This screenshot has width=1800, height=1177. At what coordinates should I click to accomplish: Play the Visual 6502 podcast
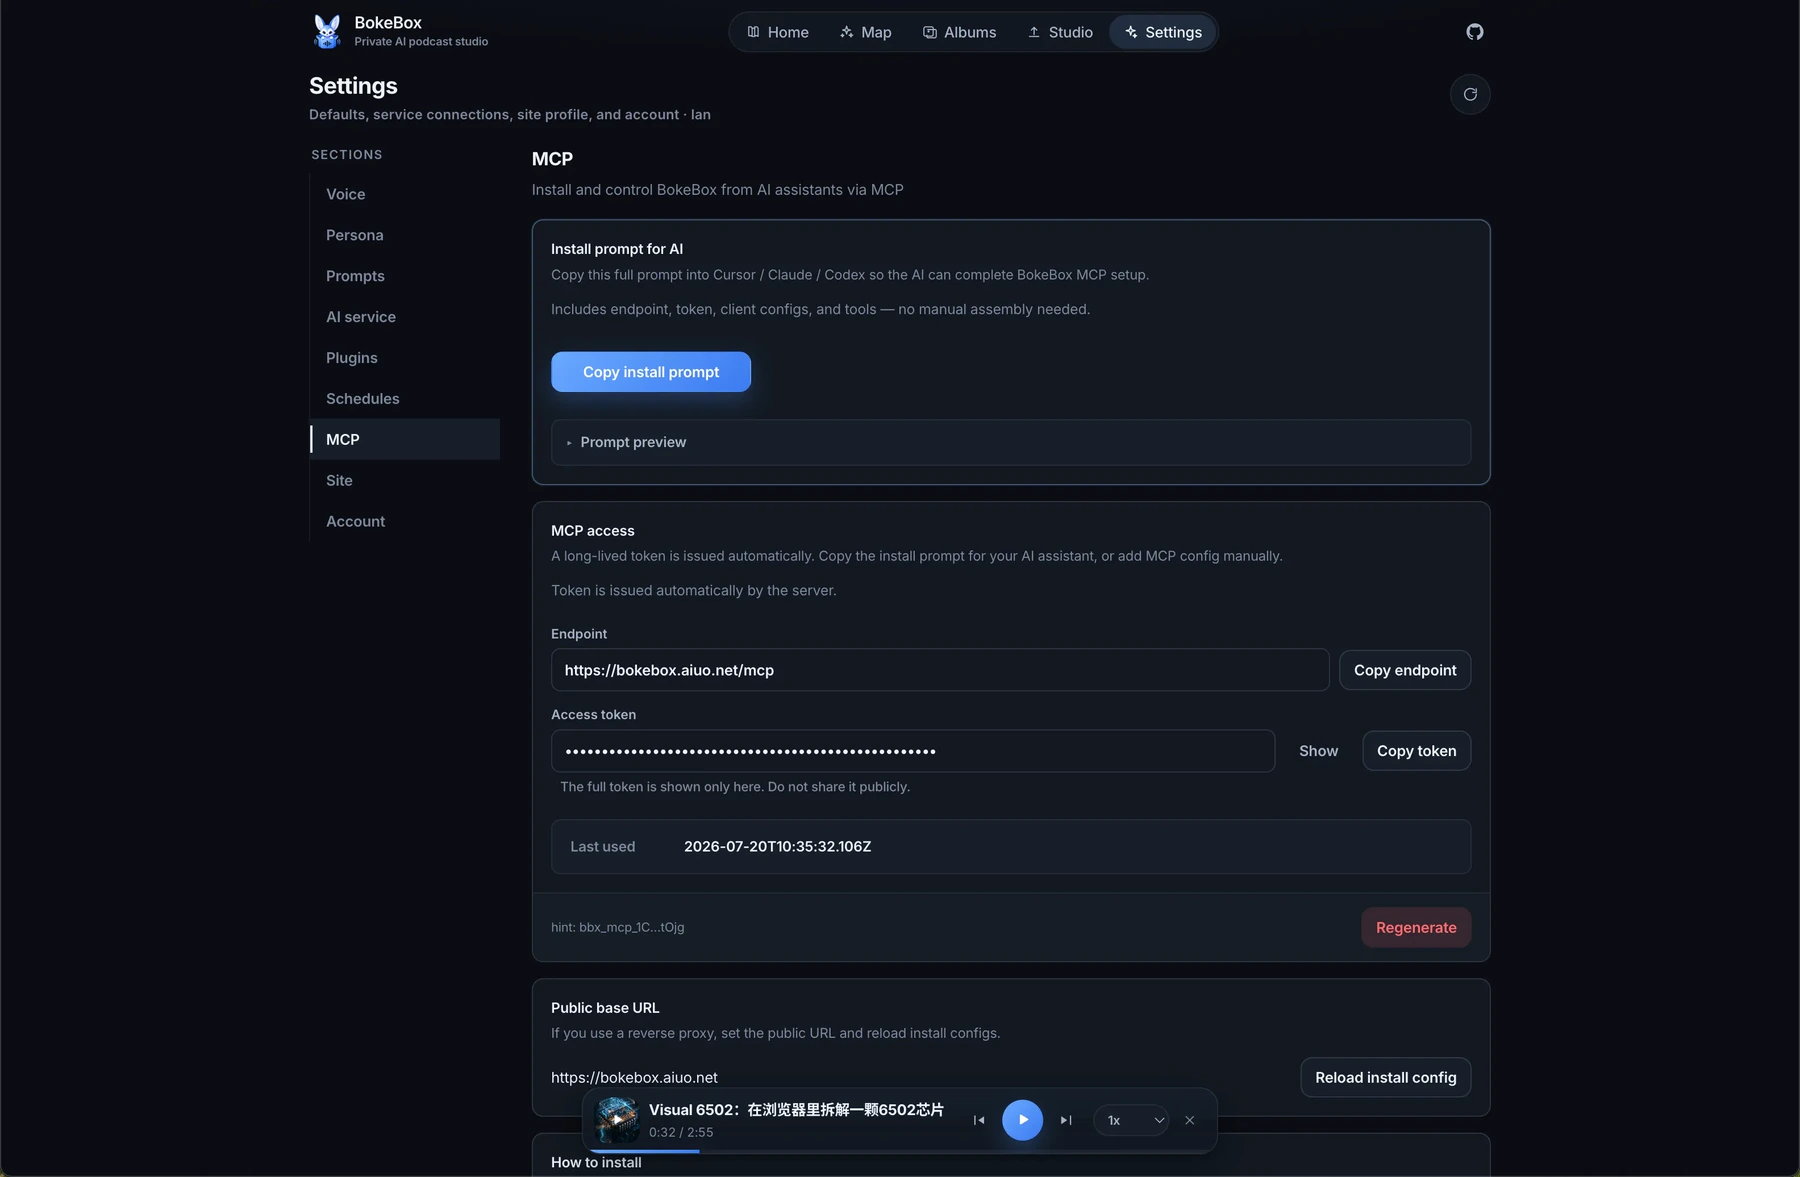tap(1022, 1120)
